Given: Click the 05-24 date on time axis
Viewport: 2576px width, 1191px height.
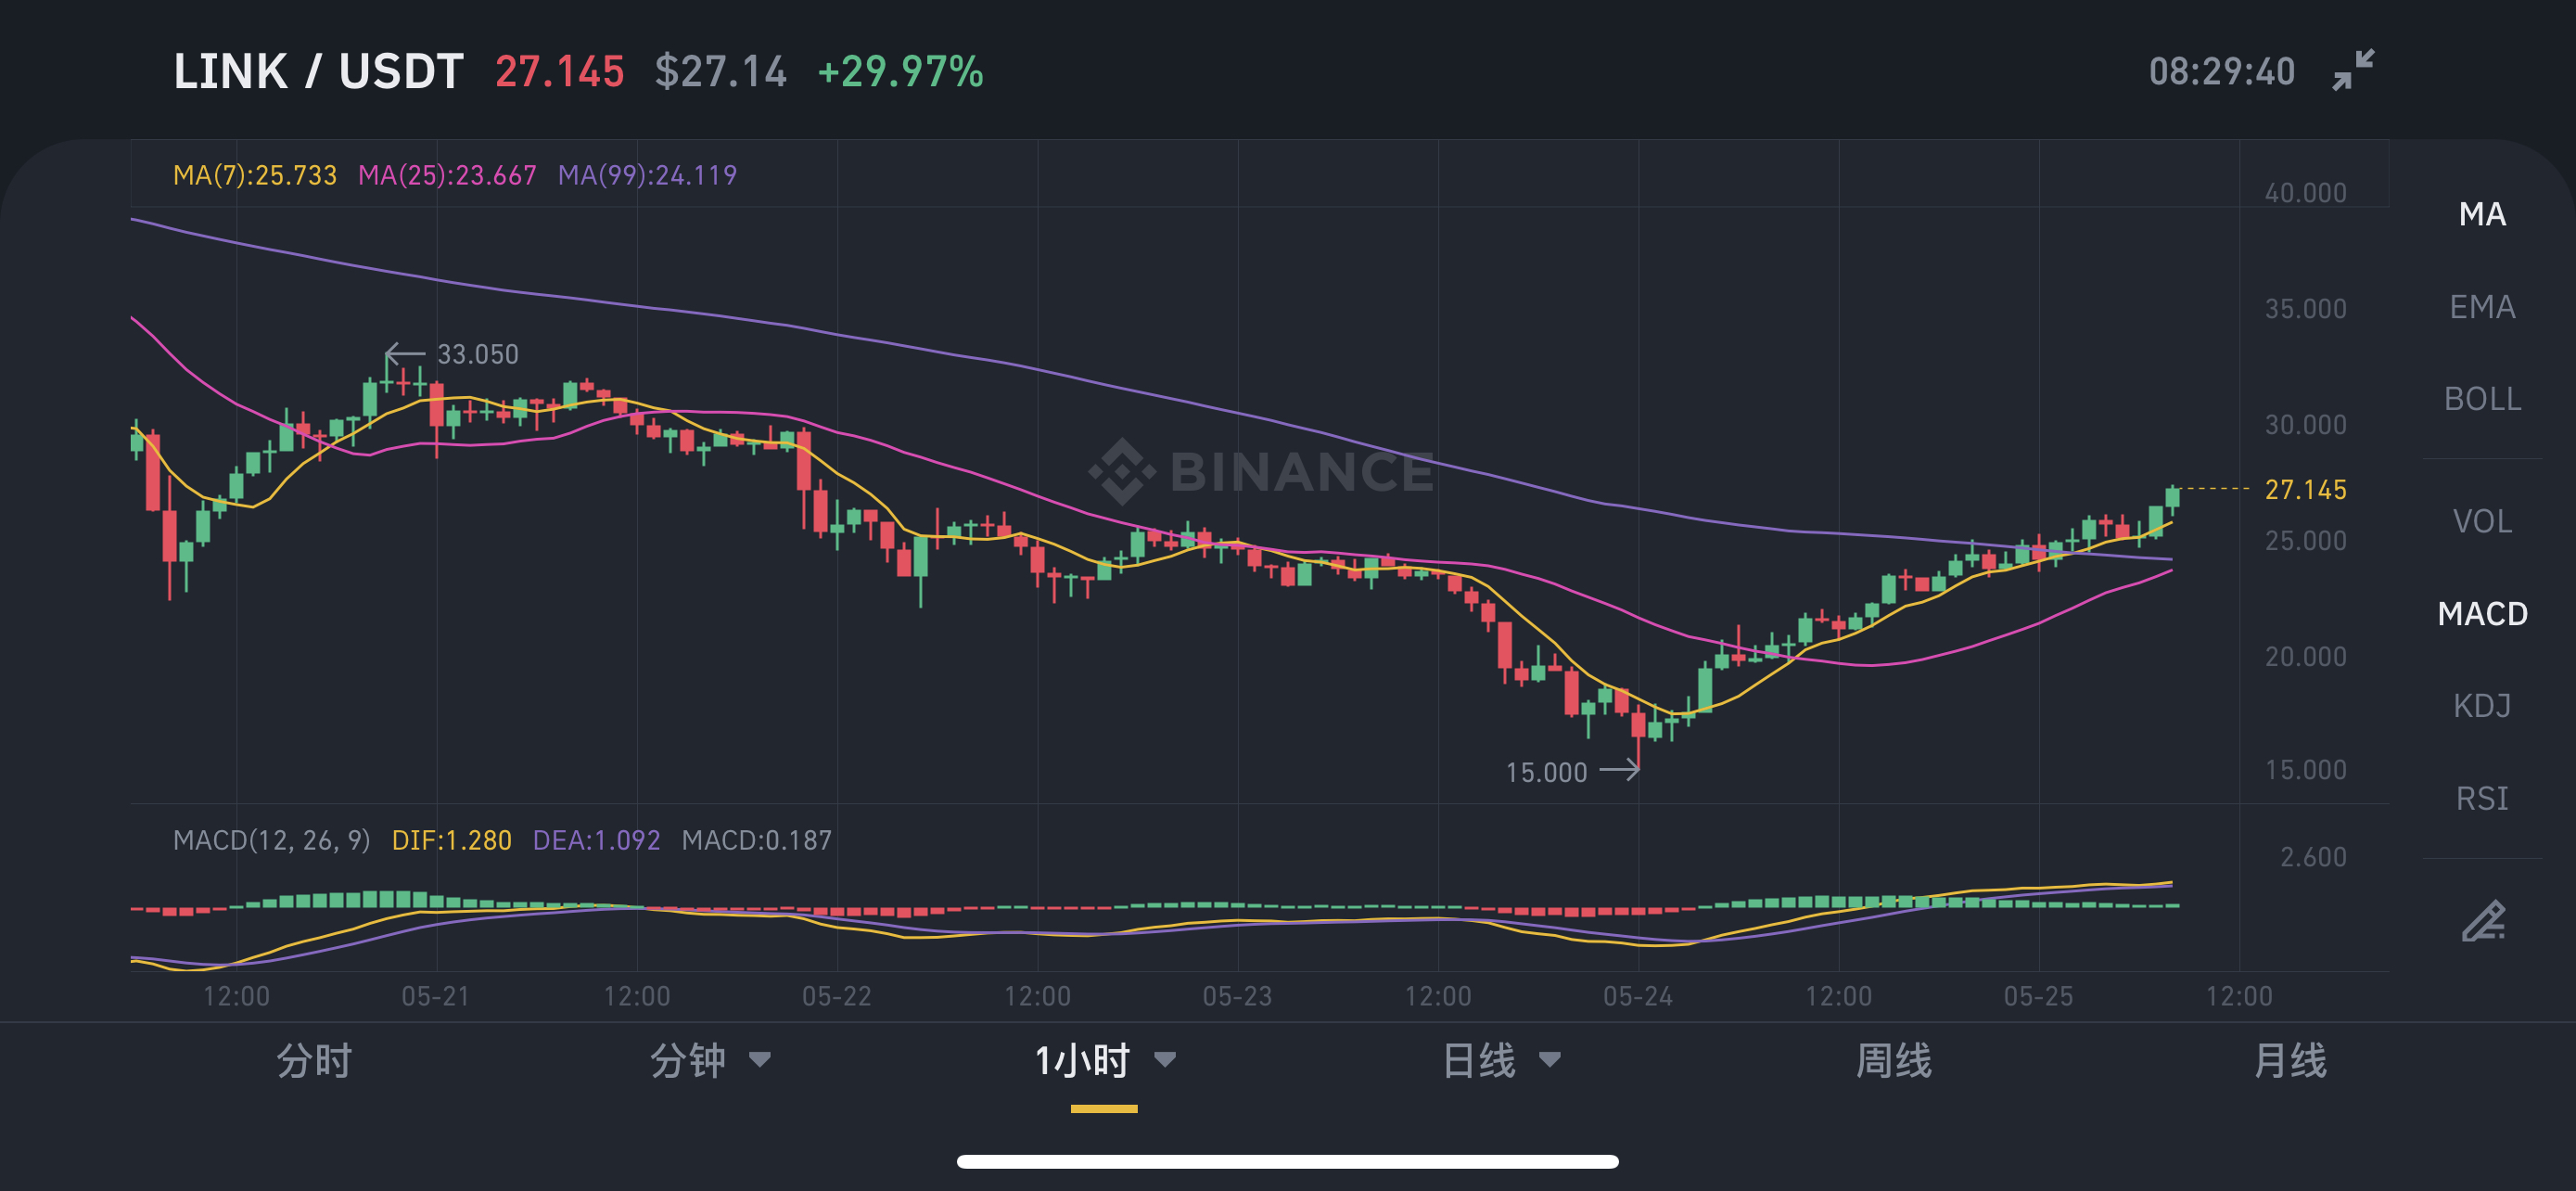Looking at the screenshot, I should click(1637, 996).
